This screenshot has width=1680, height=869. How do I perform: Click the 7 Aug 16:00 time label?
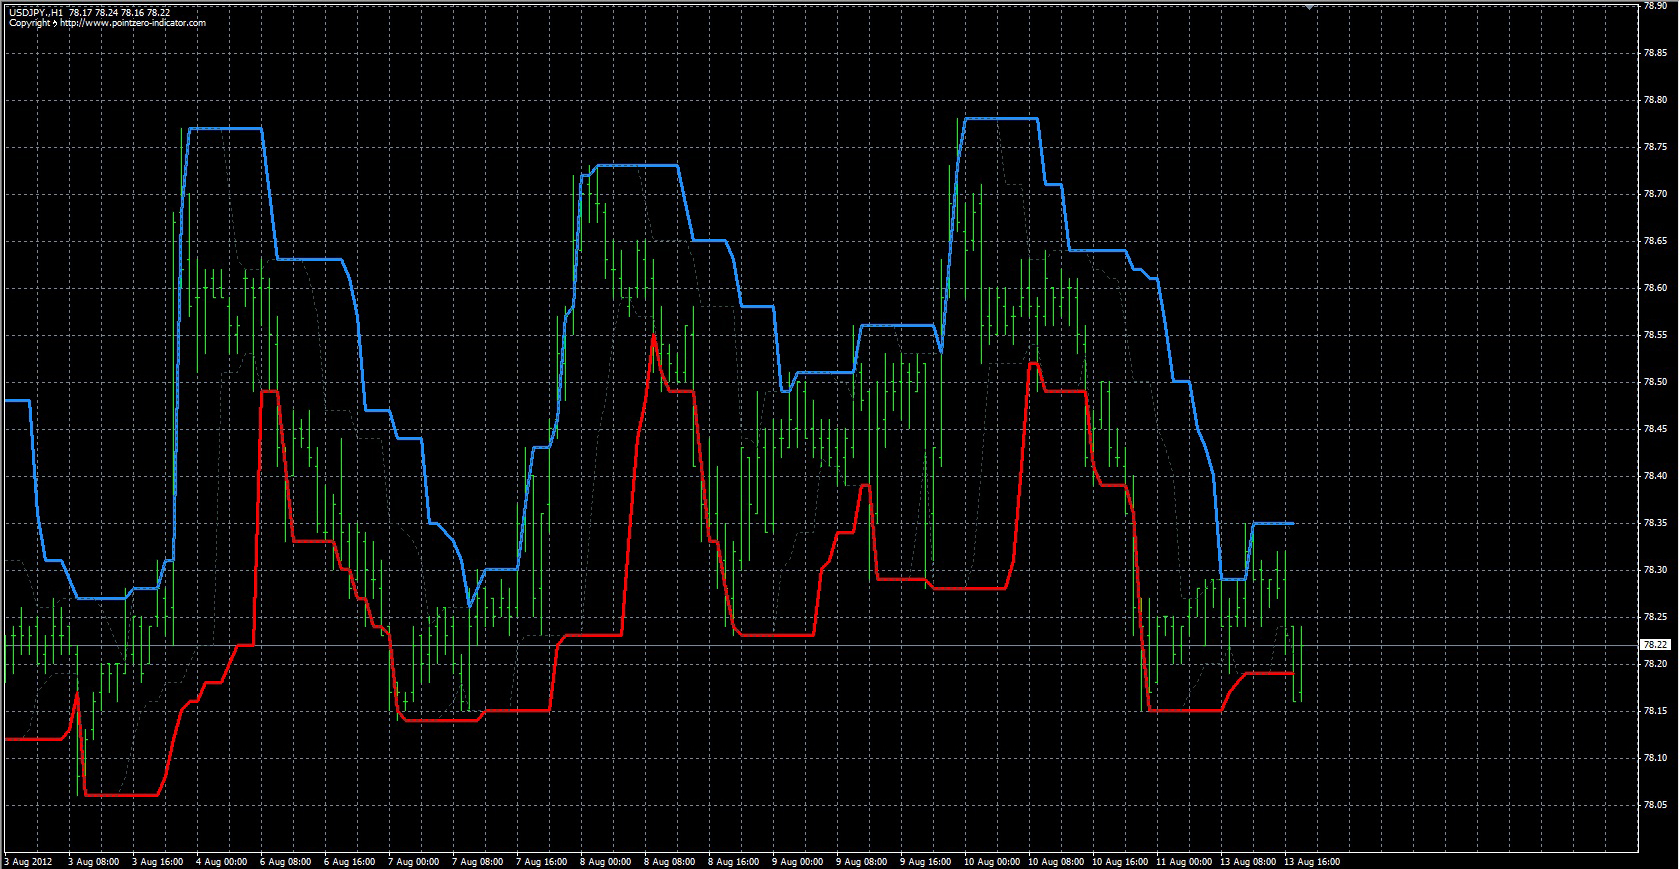(x=541, y=861)
